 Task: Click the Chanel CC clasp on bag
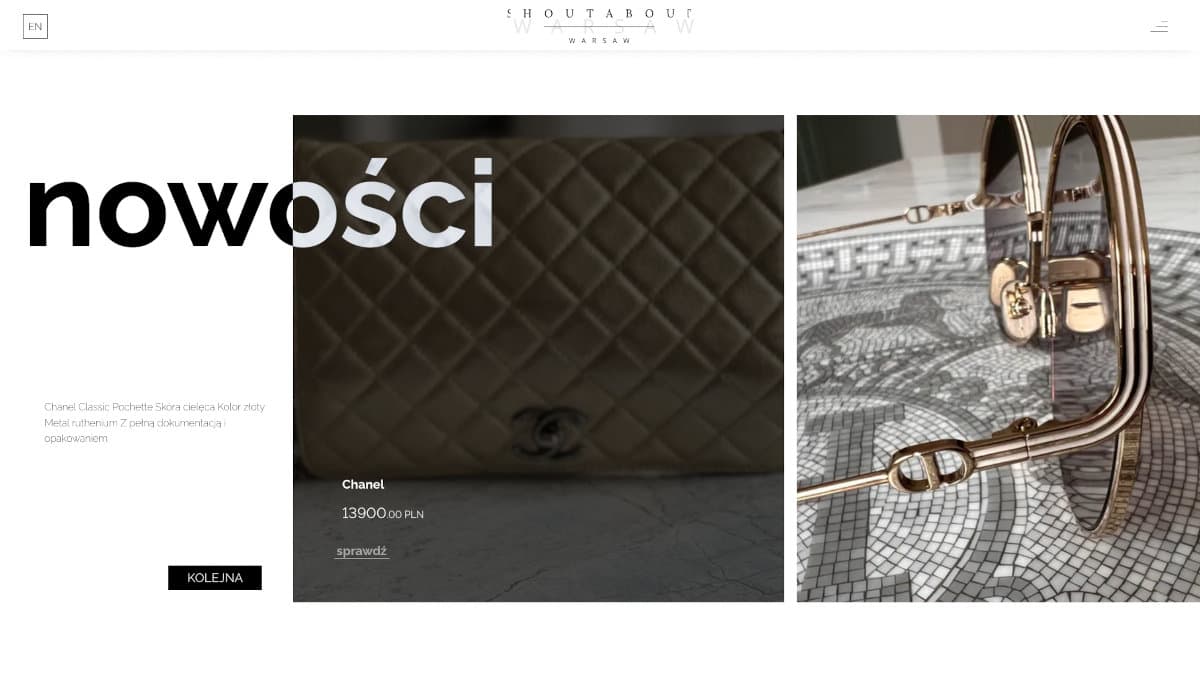(544, 430)
